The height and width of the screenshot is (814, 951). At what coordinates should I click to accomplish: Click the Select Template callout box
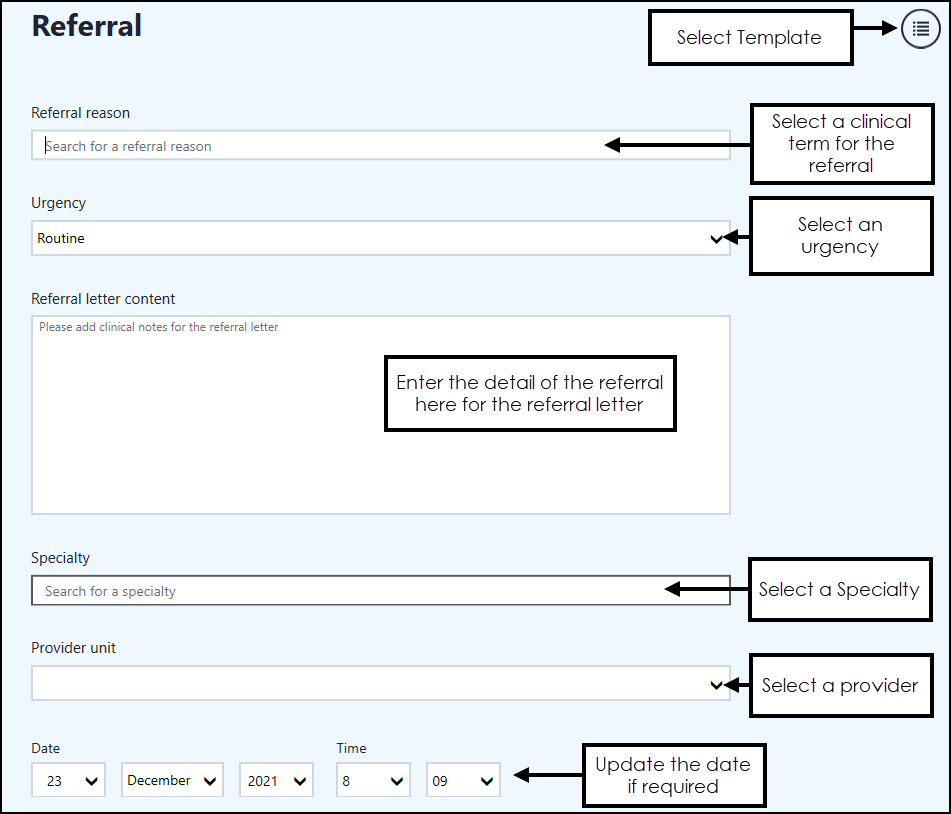pos(750,38)
